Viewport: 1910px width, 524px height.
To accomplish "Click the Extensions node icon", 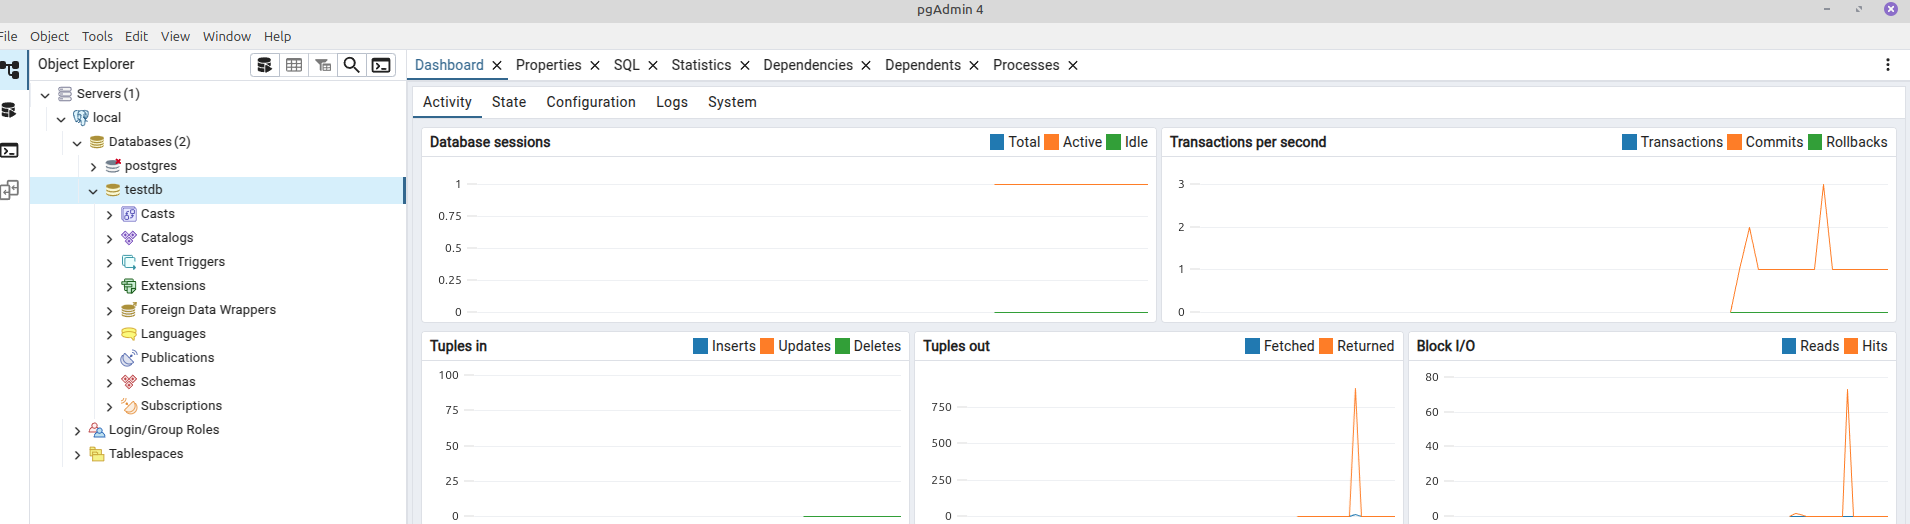I will (x=129, y=286).
